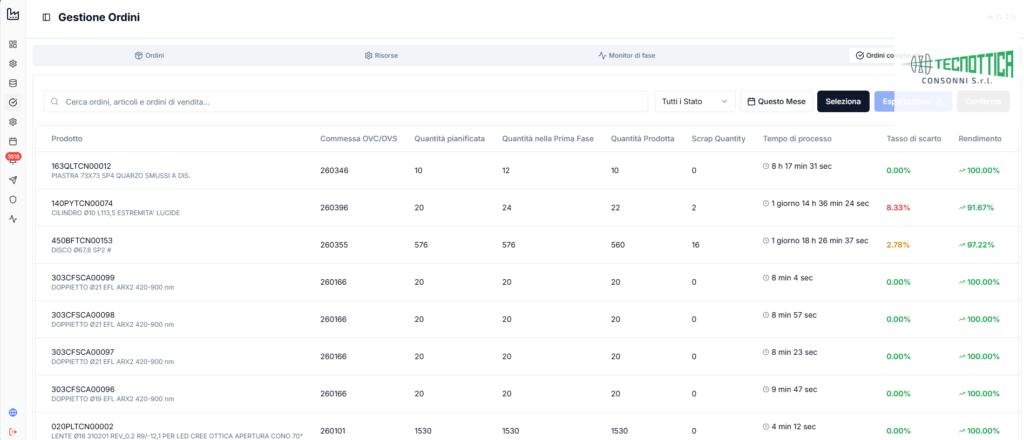Click the red logout icon
This screenshot has width=1024, height=440.
click(12, 432)
